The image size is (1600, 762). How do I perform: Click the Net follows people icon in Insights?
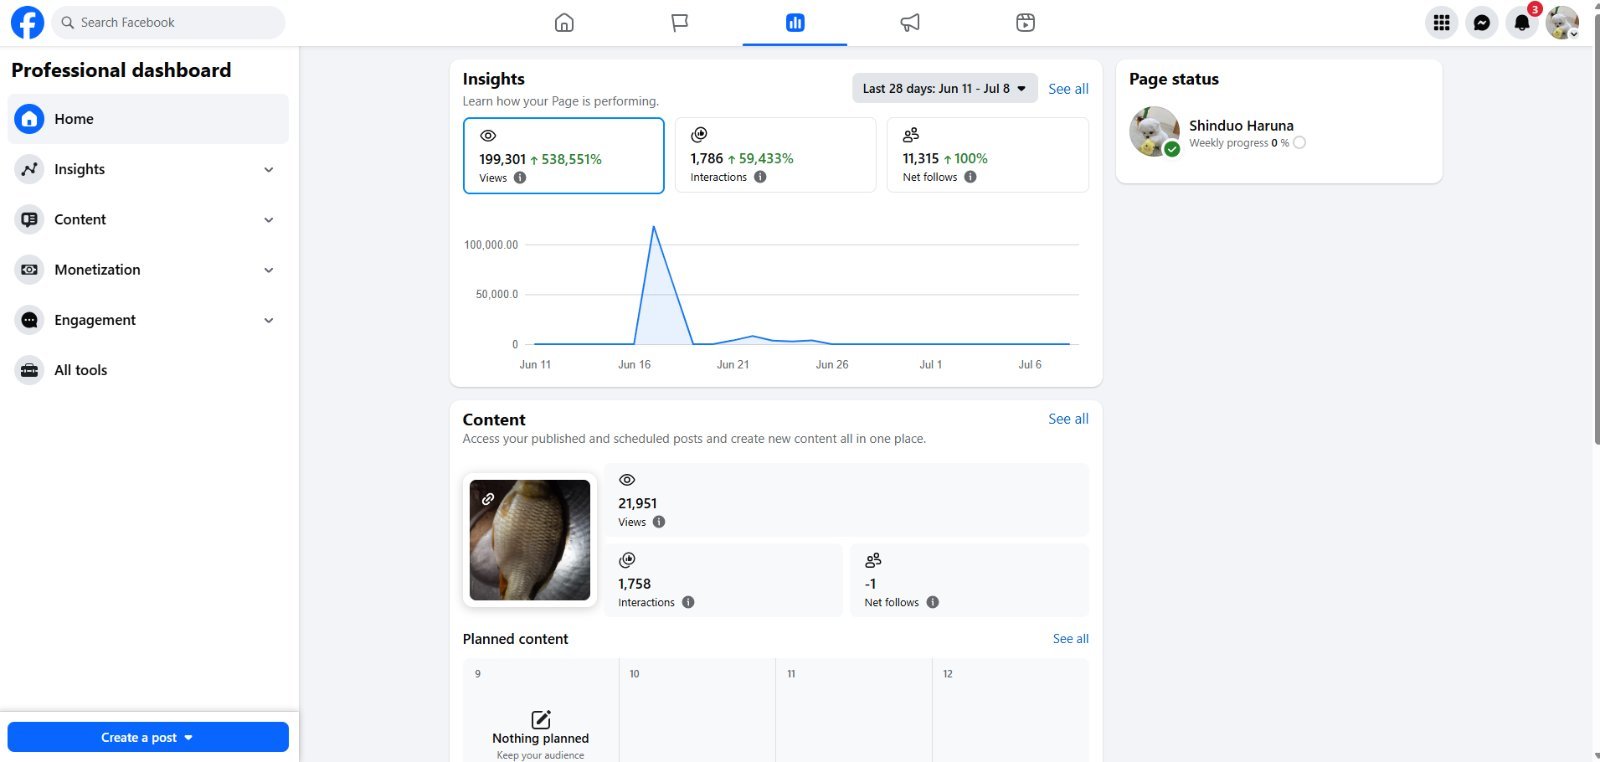[911, 135]
